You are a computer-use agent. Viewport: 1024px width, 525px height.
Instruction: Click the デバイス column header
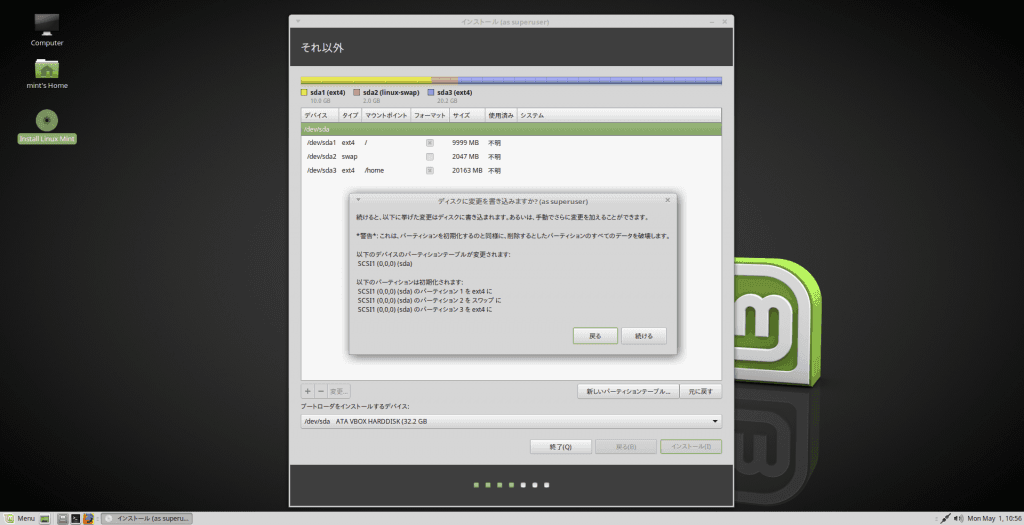tap(320, 115)
